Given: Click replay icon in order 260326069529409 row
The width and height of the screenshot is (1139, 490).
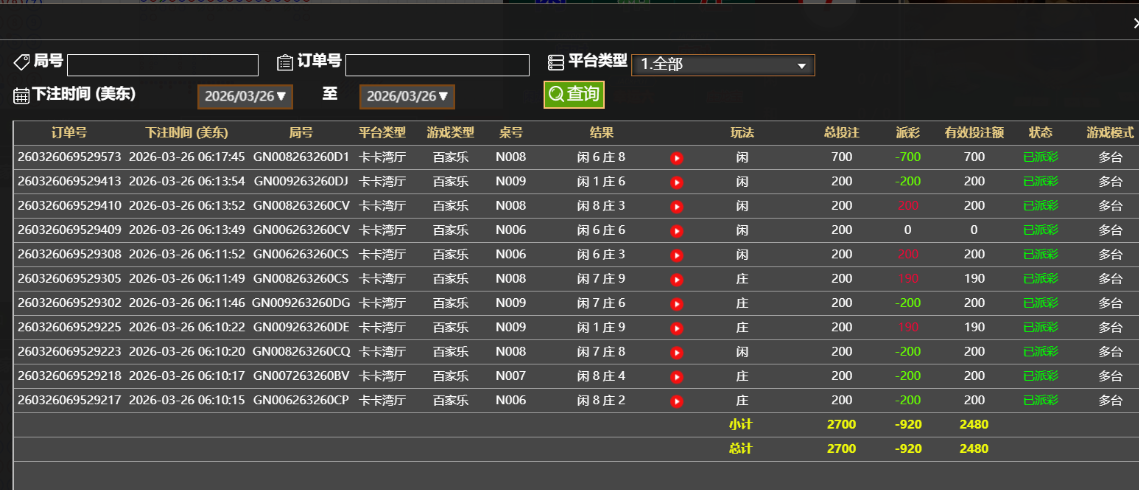Looking at the screenshot, I should [676, 230].
